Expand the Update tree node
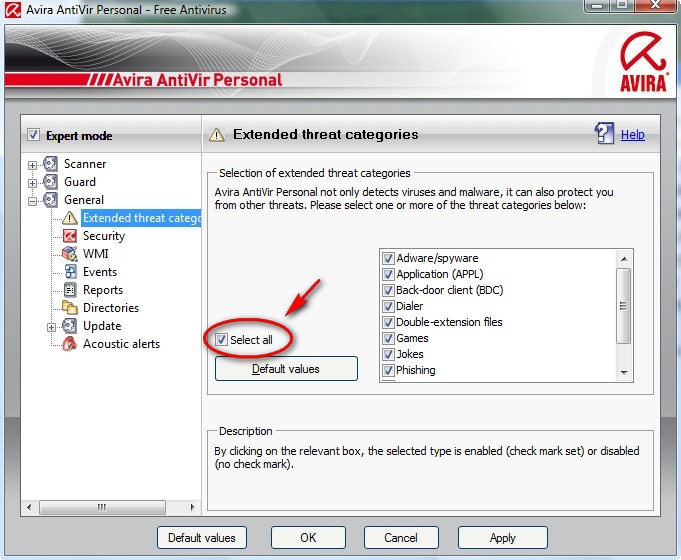Screen dimensions: 681x560 [x=52, y=327]
